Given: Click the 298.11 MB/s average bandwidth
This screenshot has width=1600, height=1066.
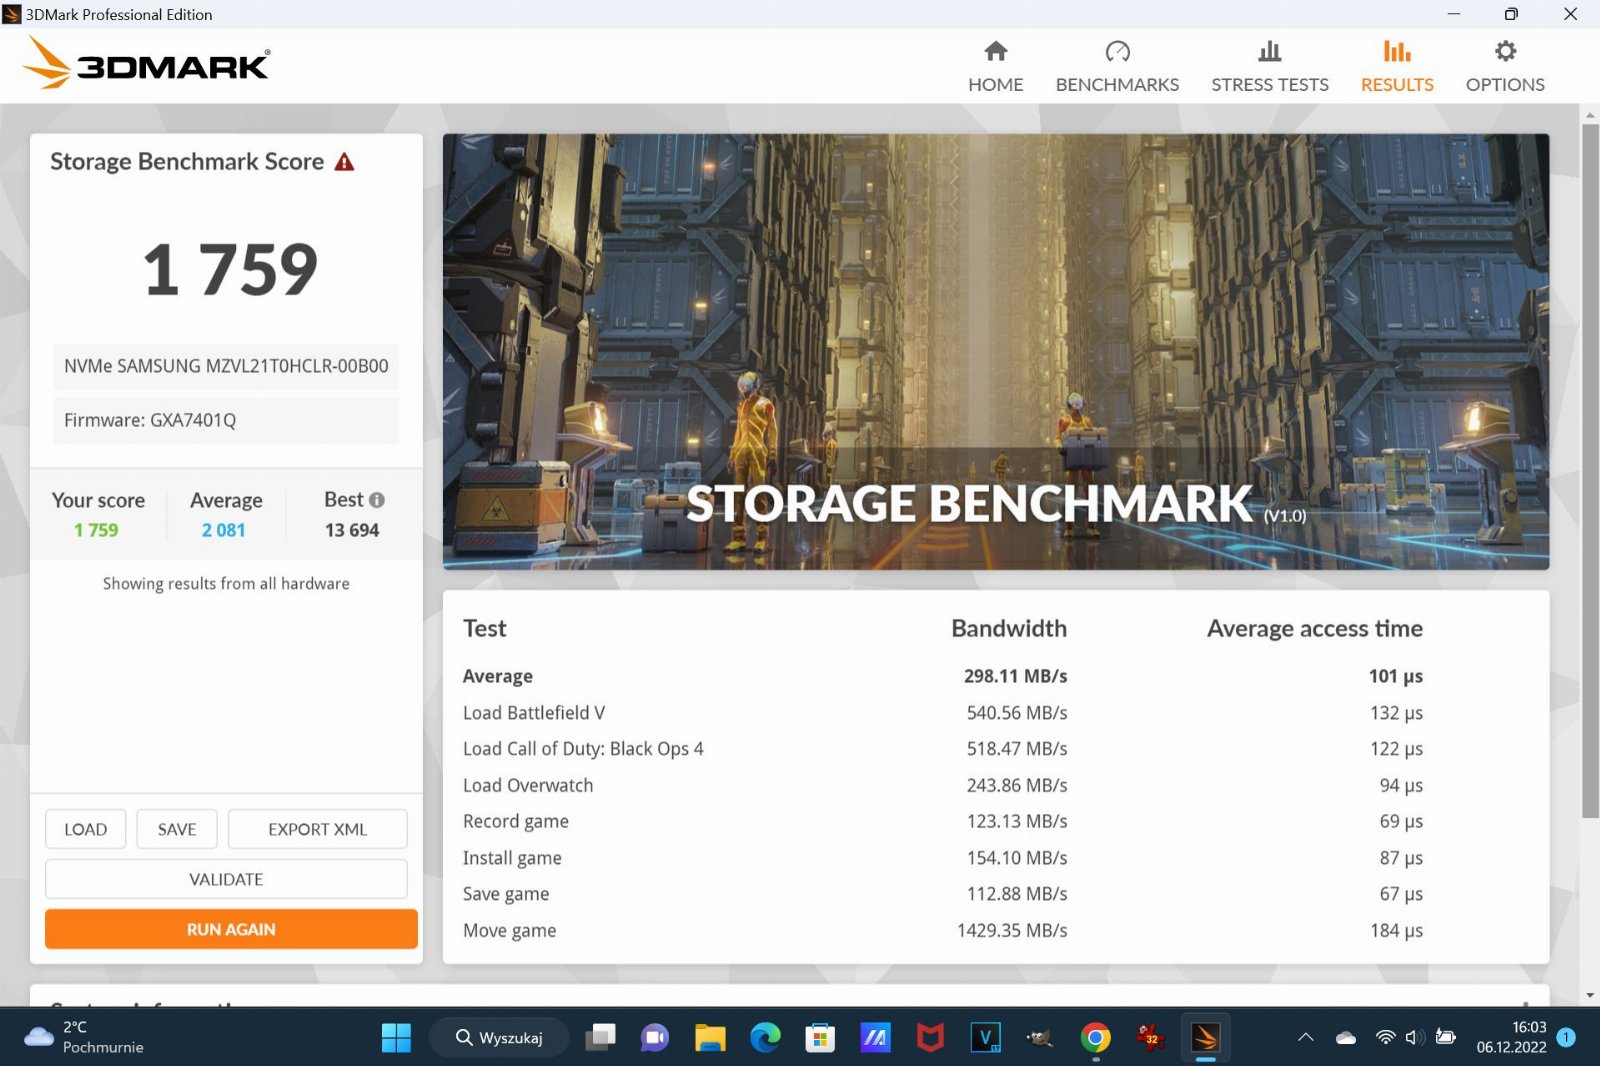Looking at the screenshot, I should pos(1015,676).
